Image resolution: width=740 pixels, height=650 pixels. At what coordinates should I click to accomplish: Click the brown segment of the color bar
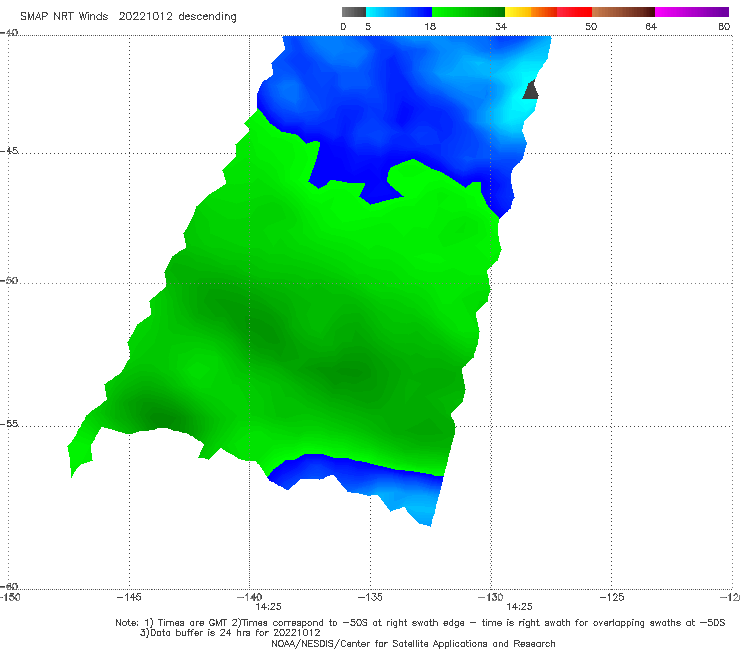click(x=623, y=12)
